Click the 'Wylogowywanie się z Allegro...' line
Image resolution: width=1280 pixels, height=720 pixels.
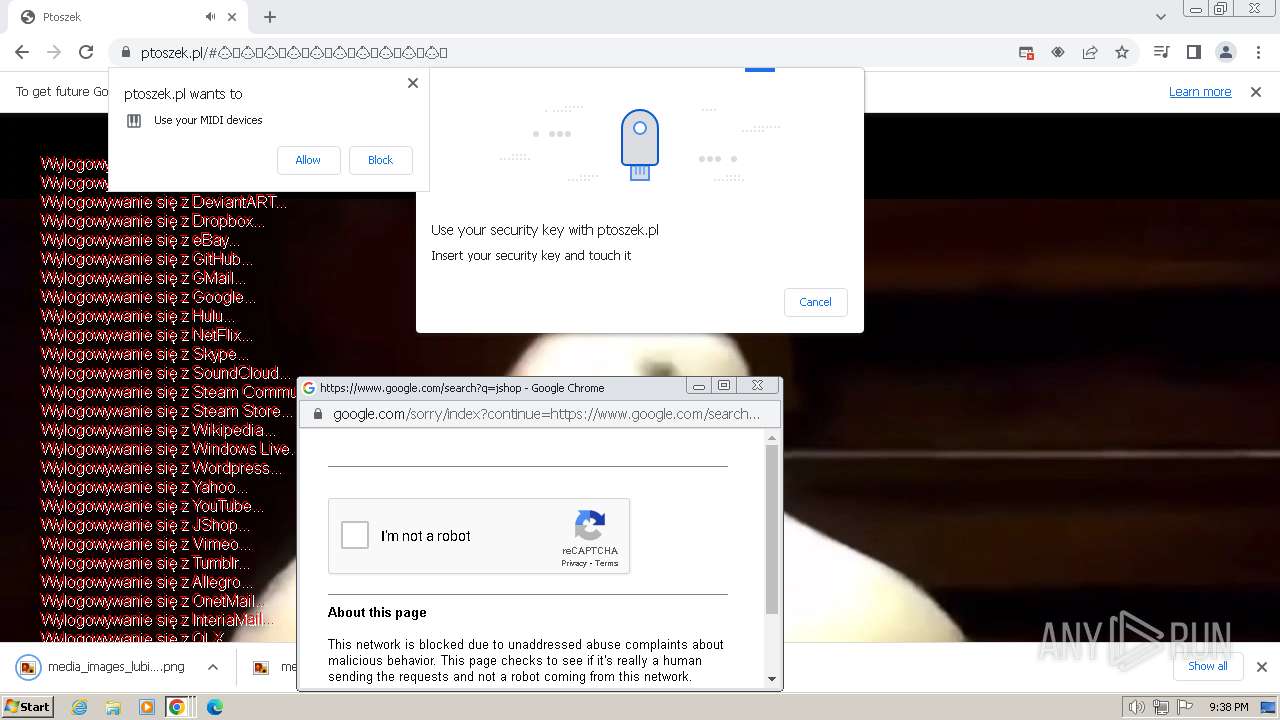[146, 582]
